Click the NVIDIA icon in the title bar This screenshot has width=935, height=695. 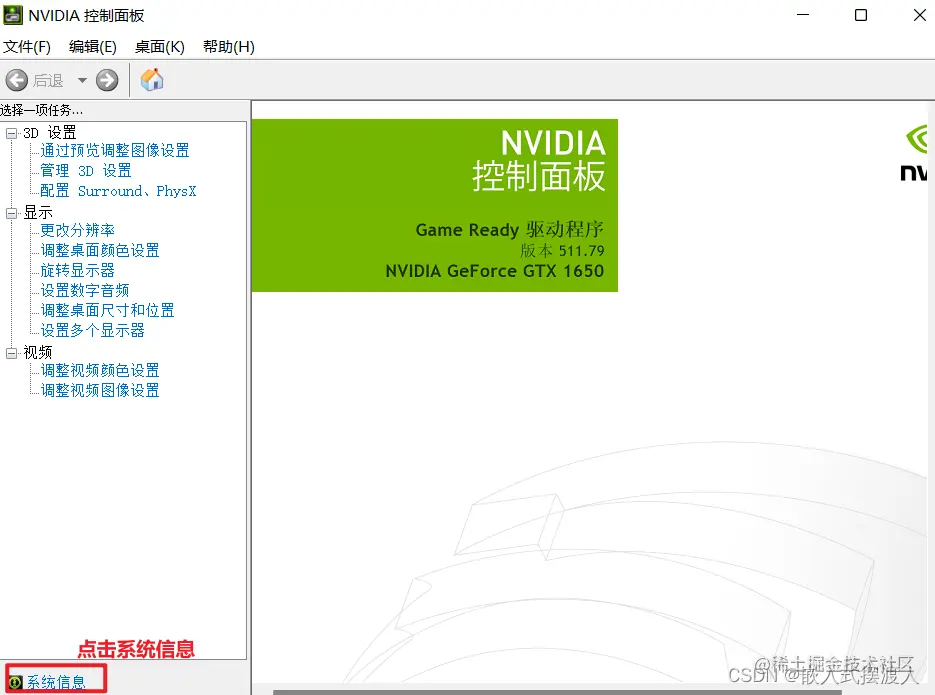coord(13,15)
